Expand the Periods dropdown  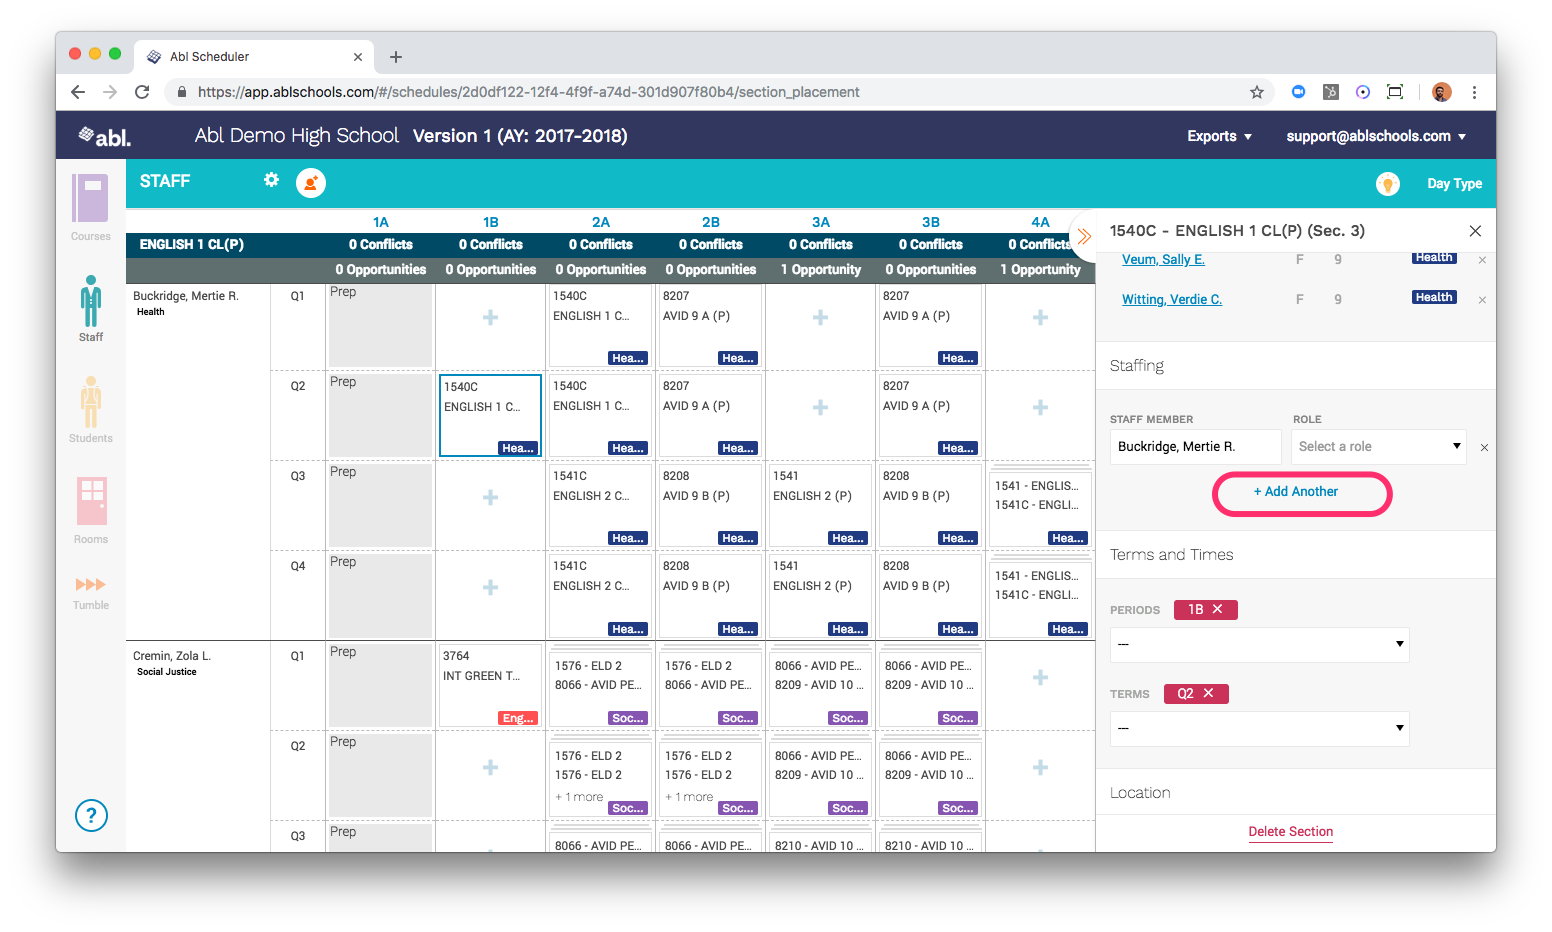[x=1259, y=644]
